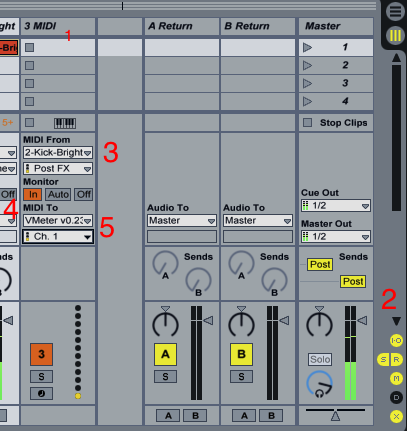This screenshot has height=431, width=407.
Task: Open the Cue Out 1/2 dropdown
Action: coord(336,206)
